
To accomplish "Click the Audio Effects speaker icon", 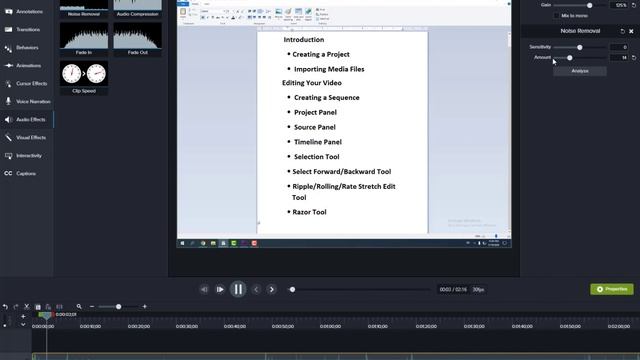I will coord(8,120).
